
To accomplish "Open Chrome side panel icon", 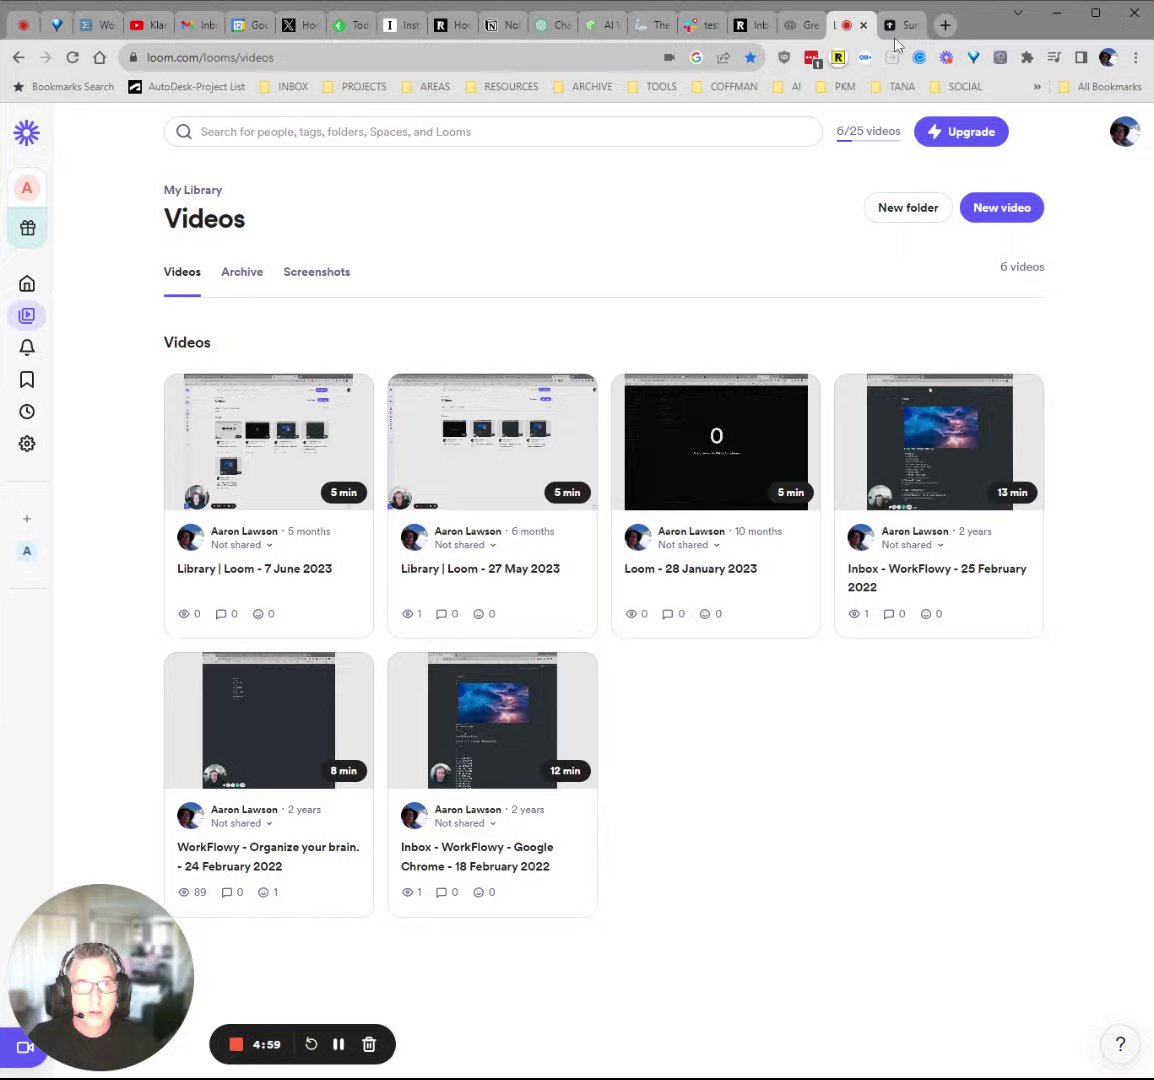I will click(1080, 57).
